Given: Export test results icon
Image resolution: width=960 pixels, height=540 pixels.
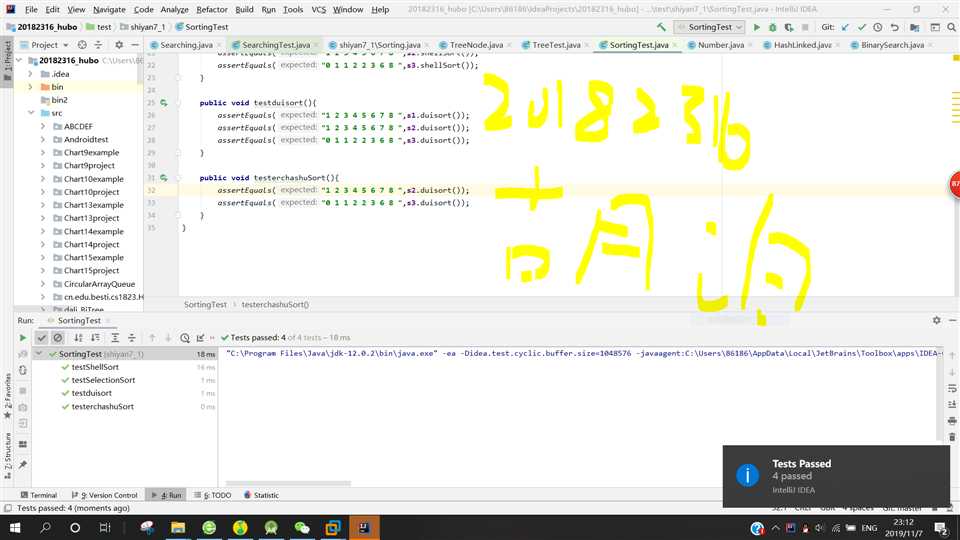Looking at the screenshot, I should coord(201,337).
